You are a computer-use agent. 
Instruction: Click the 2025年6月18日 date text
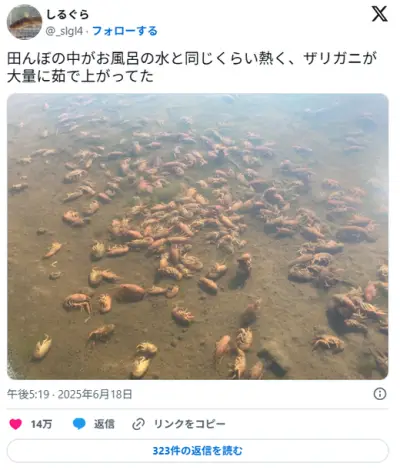[95, 394]
